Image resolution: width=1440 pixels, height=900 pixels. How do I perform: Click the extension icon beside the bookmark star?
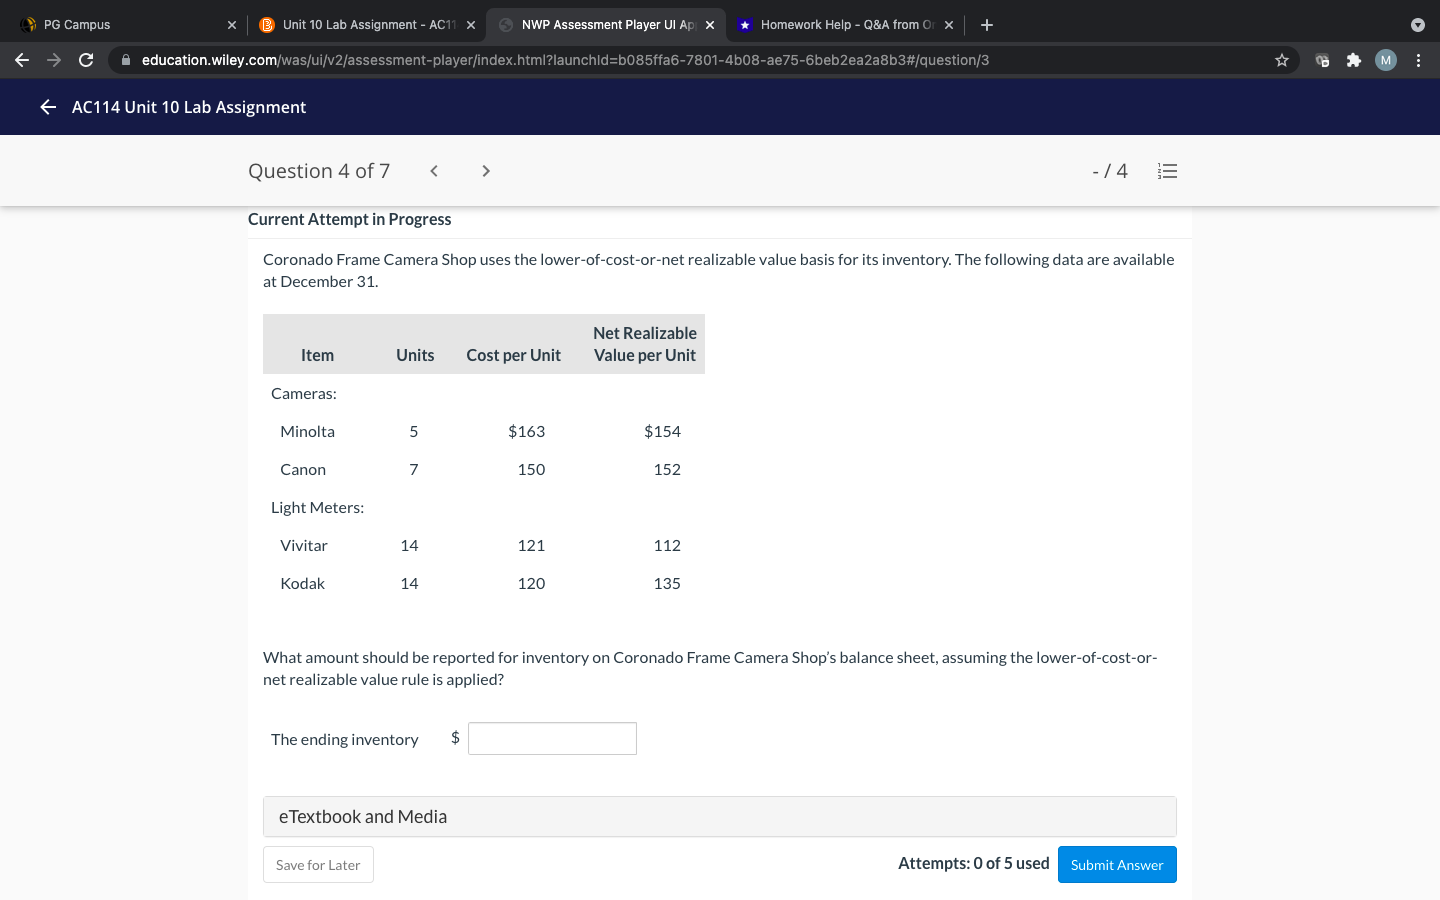click(x=1322, y=60)
